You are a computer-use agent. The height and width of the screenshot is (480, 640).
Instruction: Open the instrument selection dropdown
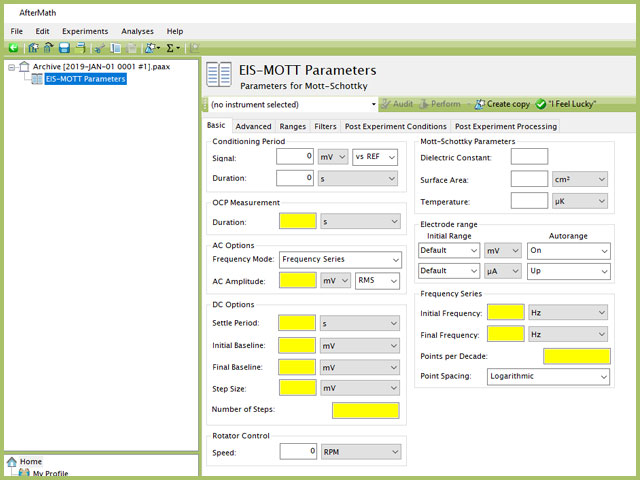[293, 104]
